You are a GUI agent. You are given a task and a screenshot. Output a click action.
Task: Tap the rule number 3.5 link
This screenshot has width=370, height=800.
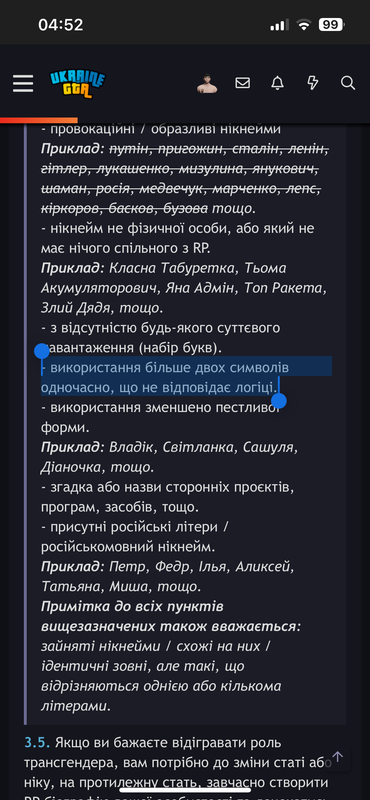click(37, 742)
